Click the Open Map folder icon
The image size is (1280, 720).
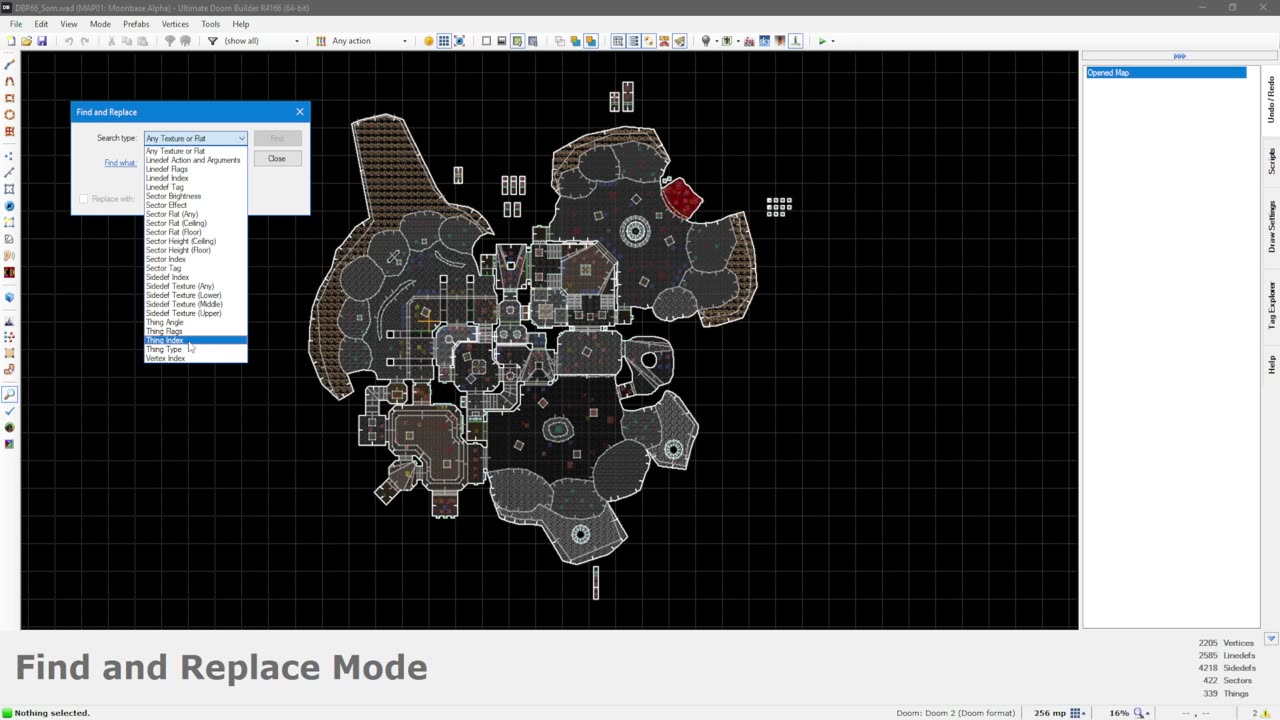click(x=26, y=41)
